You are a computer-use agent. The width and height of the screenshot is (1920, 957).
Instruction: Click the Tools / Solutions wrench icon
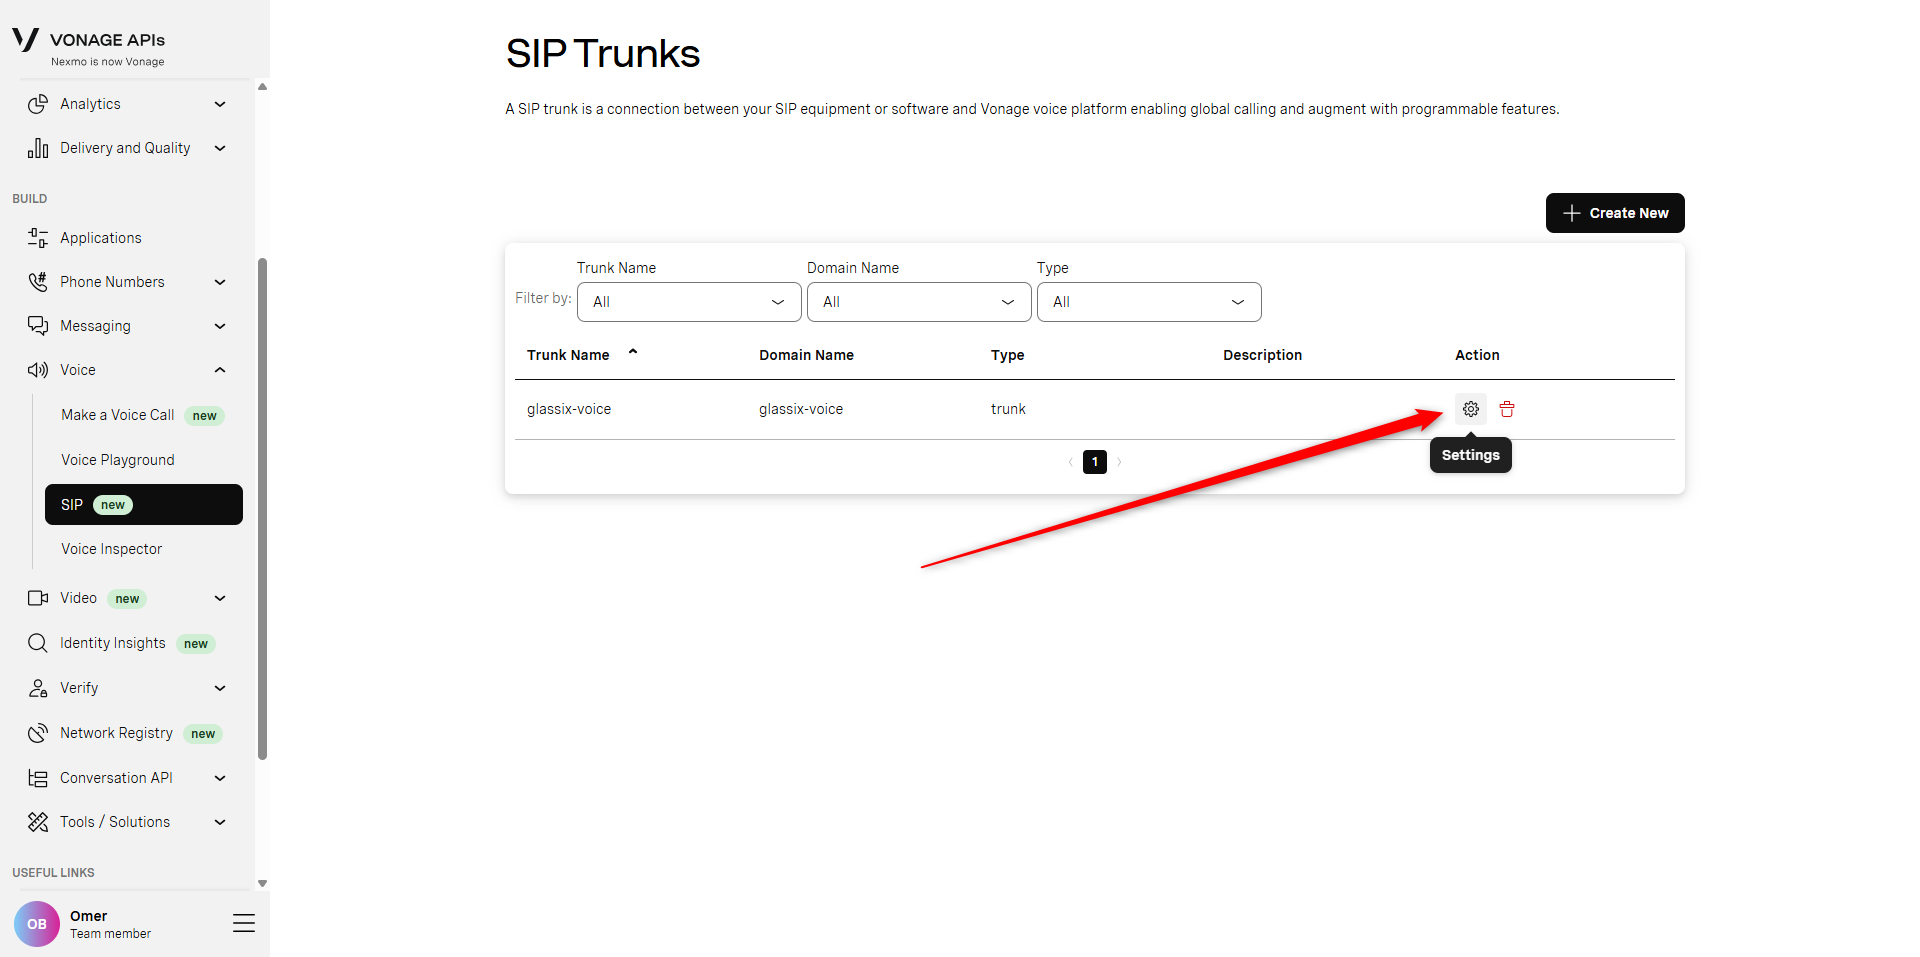point(38,822)
